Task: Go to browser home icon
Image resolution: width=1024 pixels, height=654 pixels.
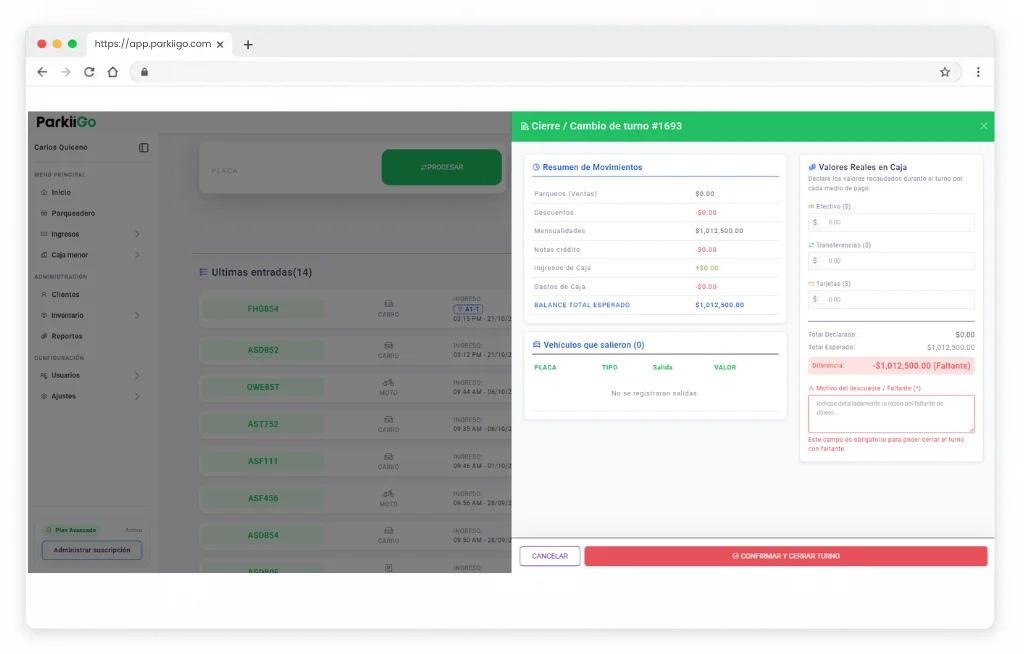Action: click(x=113, y=72)
